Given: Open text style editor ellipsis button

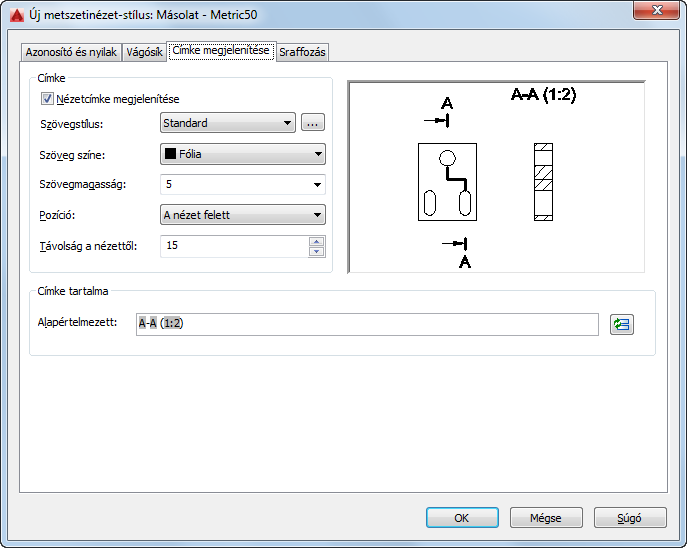Looking at the screenshot, I should pyautogui.click(x=312, y=123).
